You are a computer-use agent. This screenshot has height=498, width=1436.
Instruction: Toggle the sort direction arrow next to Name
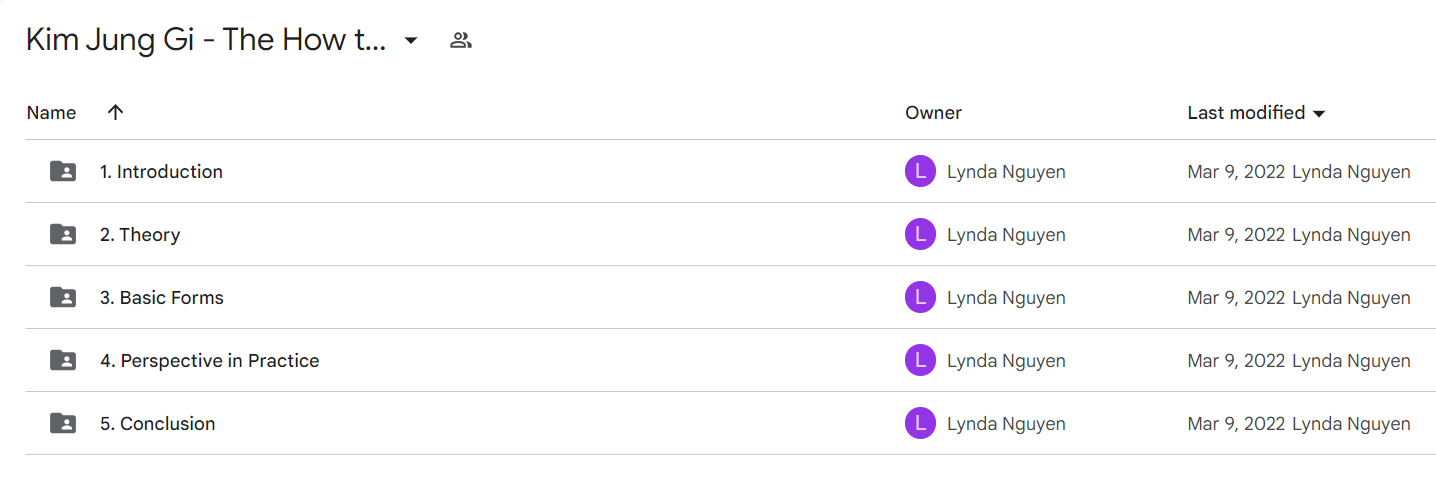pos(115,112)
